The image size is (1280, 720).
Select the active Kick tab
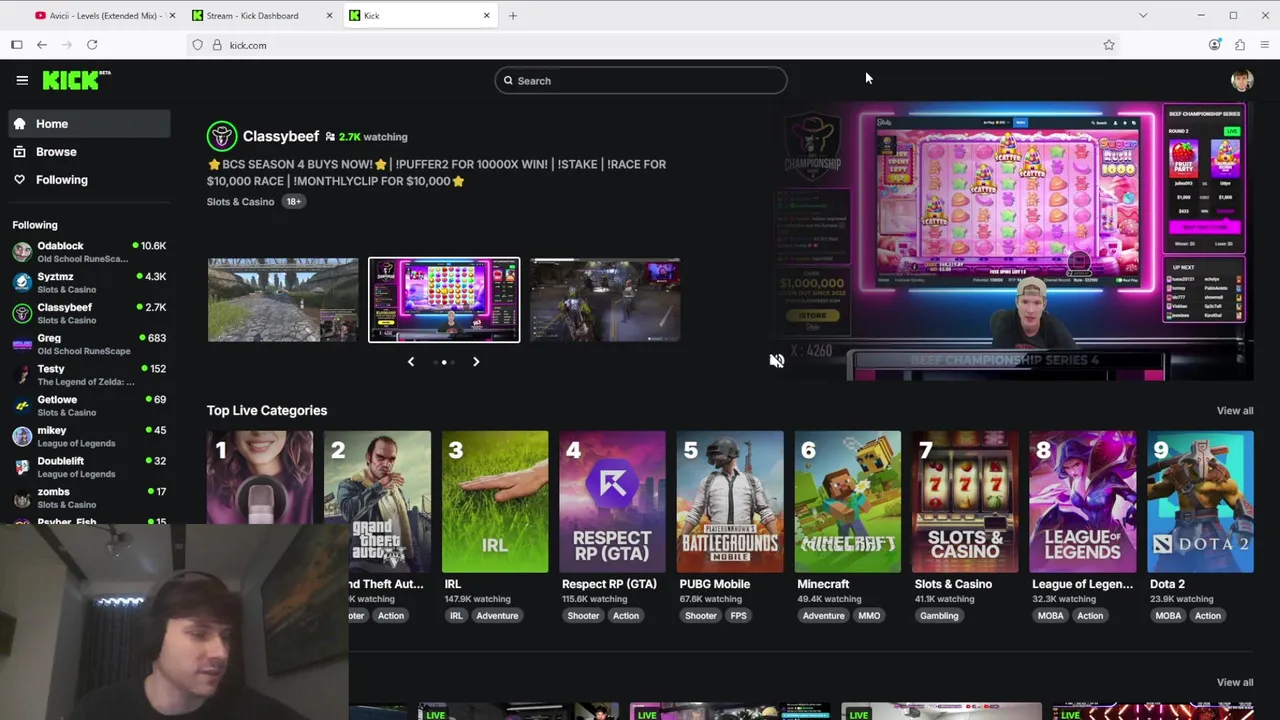[x=420, y=16]
